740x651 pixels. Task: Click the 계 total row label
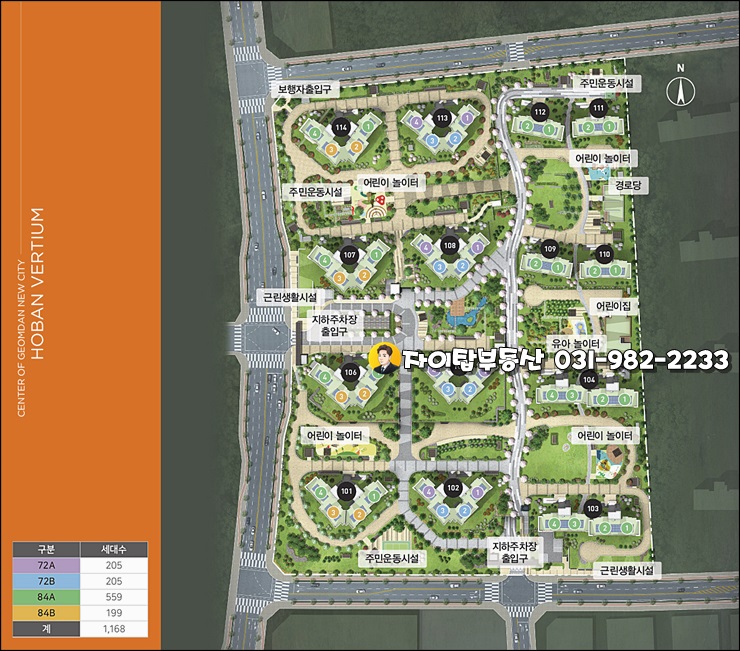tap(46, 629)
